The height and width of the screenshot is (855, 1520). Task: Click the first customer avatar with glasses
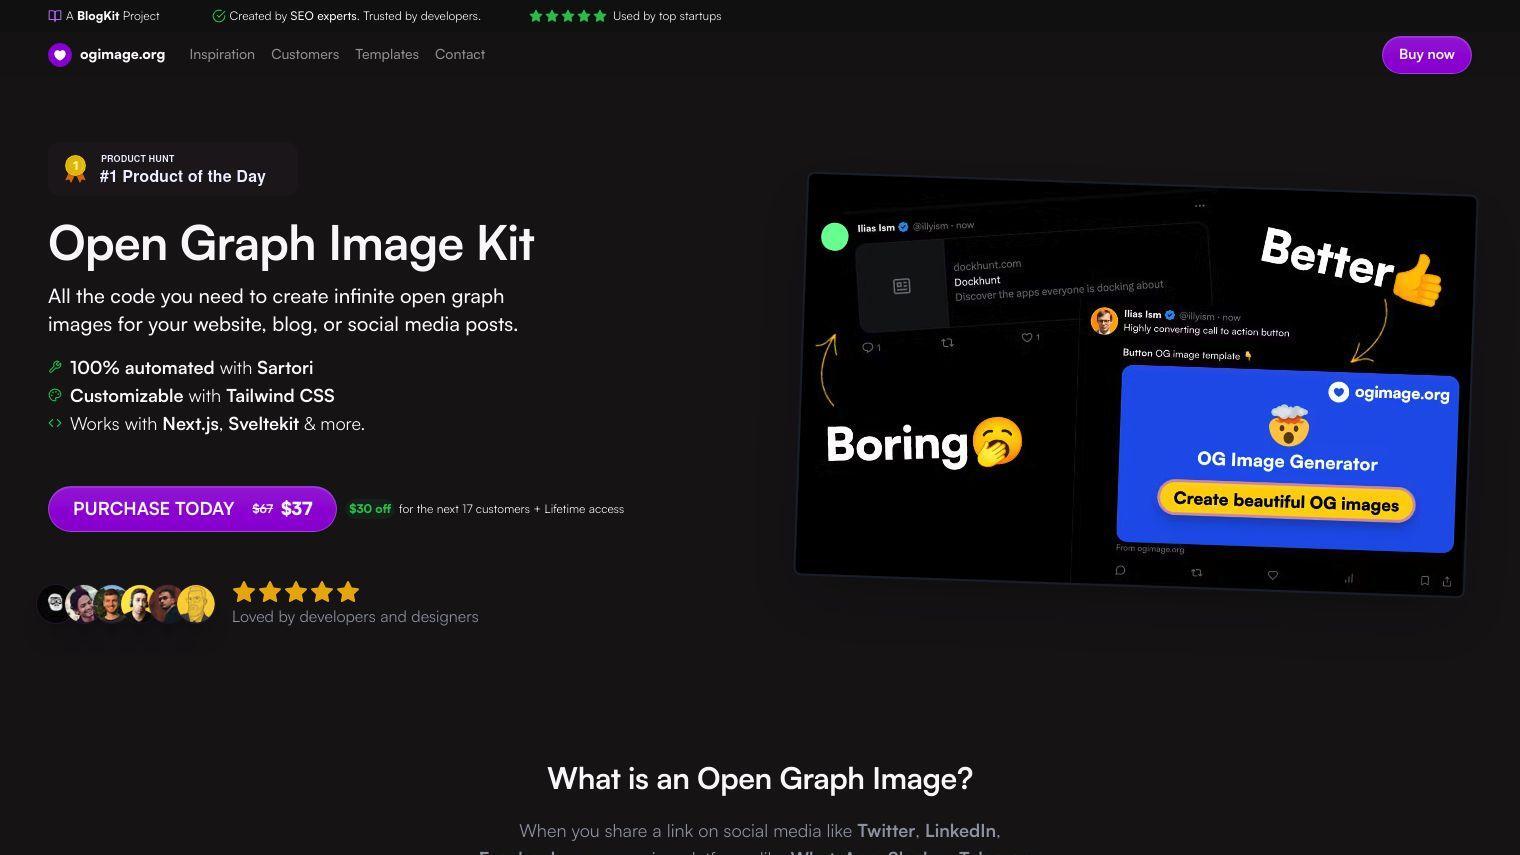click(55, 603)
